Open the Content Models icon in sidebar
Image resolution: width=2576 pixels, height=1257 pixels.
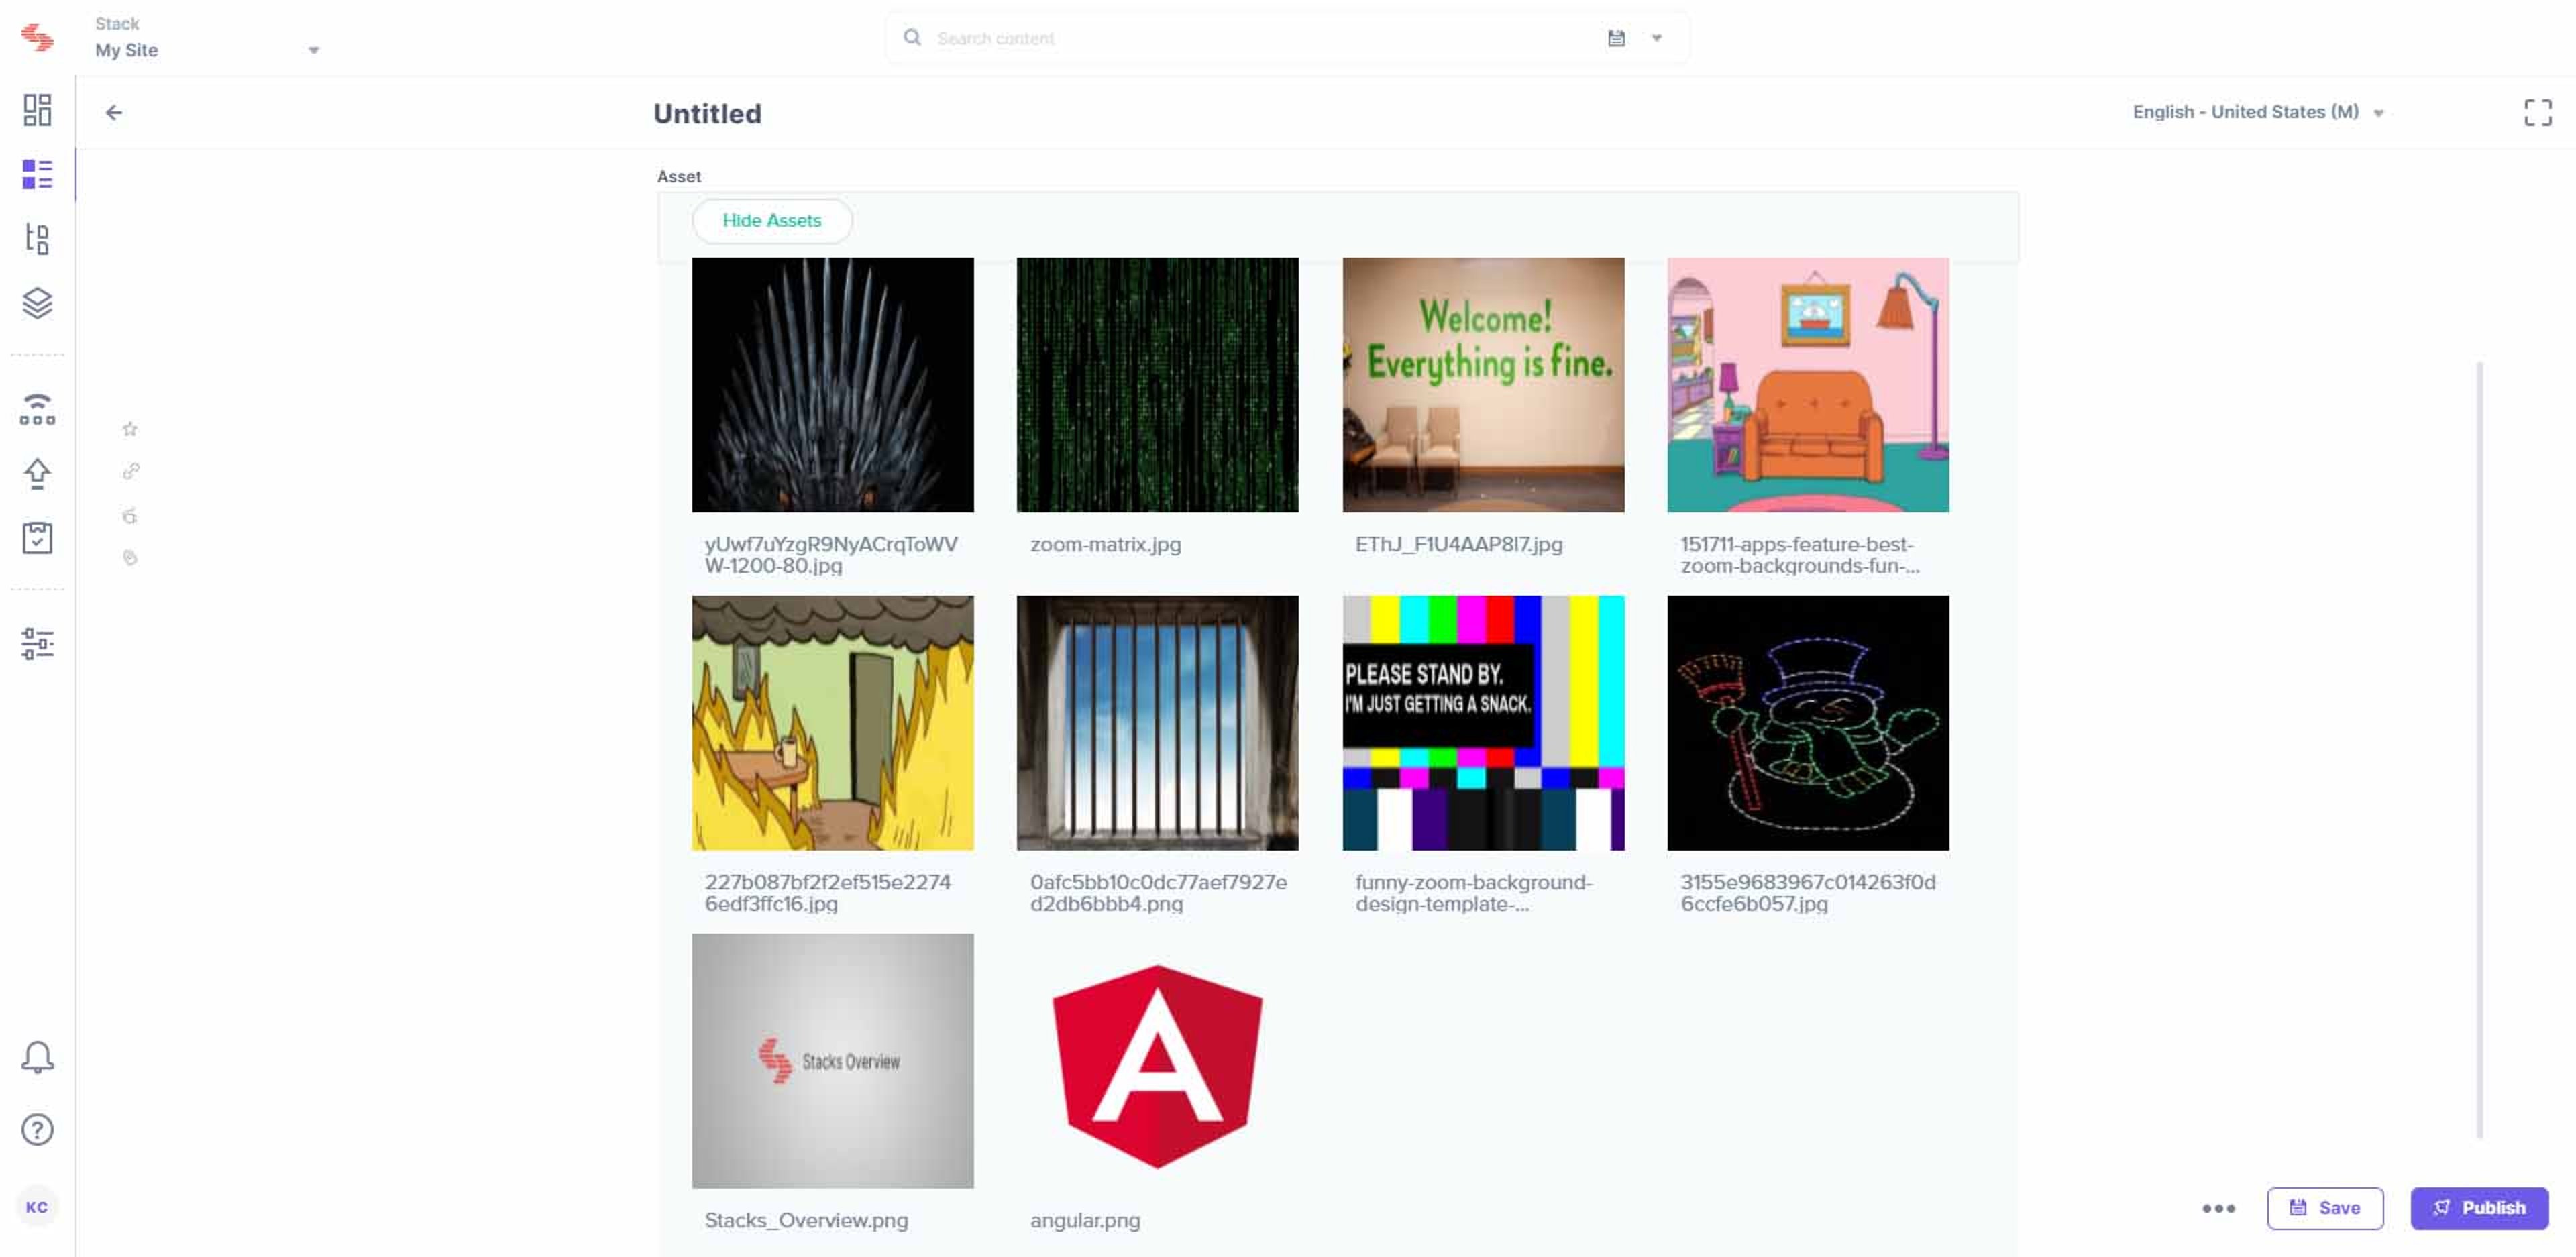[x=37, y=238]
